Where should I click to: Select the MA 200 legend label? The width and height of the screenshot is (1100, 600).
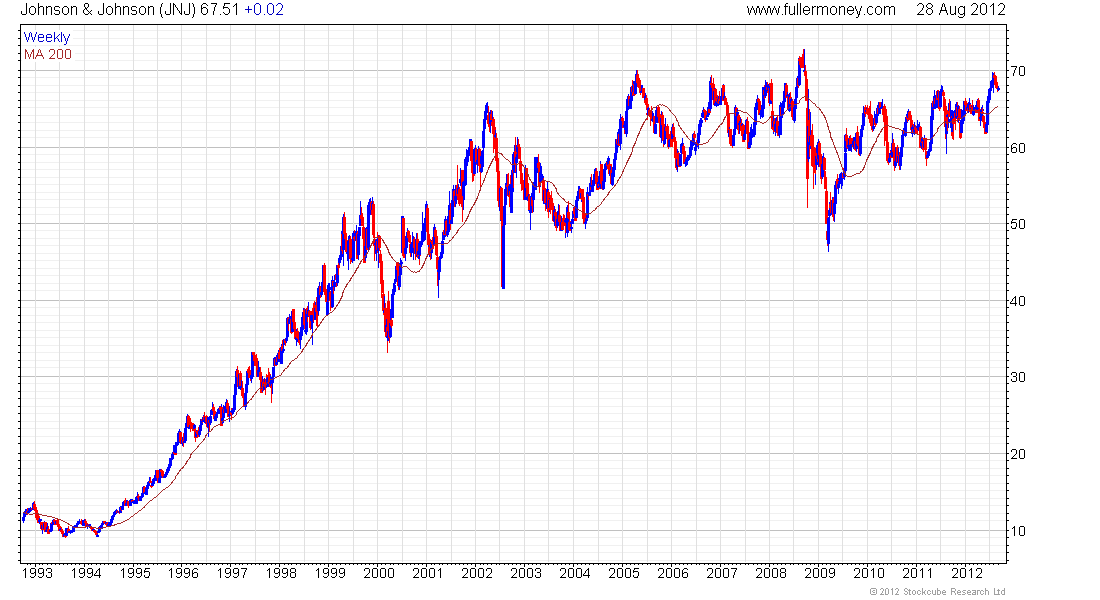pyautogui.click(x=48, y=55)
